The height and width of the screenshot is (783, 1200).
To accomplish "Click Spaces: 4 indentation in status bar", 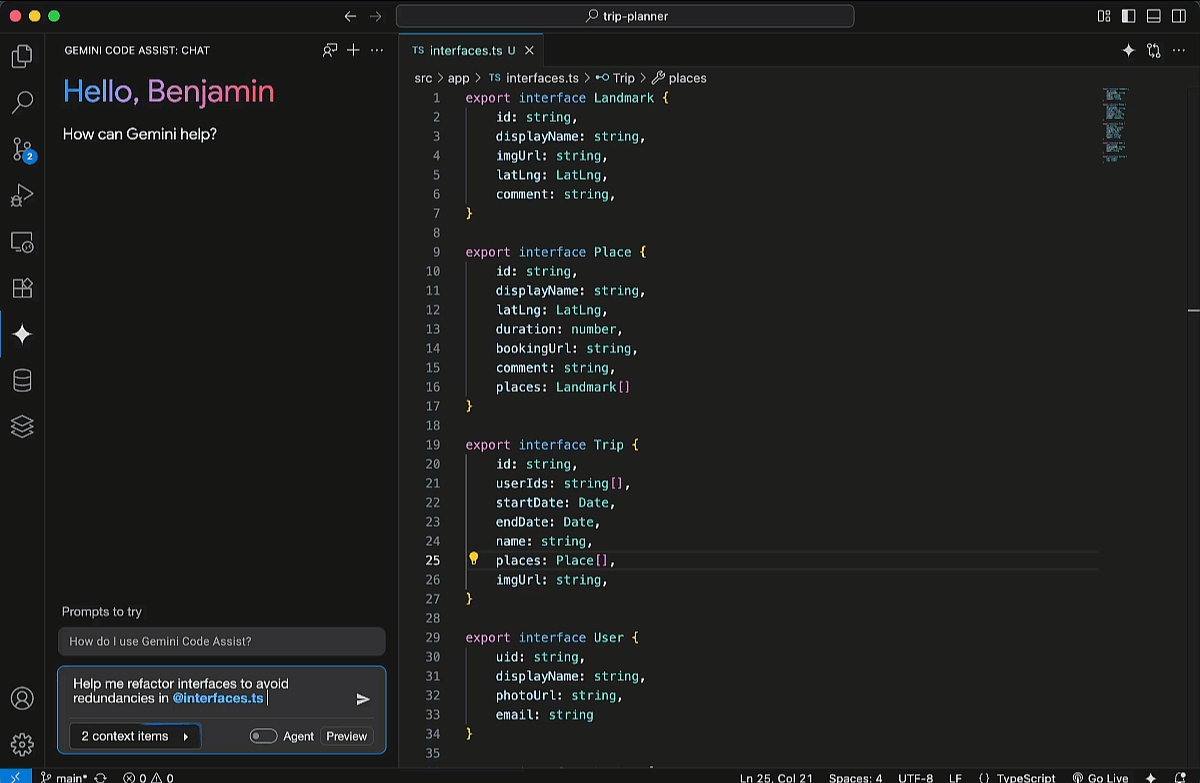I will (855, 777).
